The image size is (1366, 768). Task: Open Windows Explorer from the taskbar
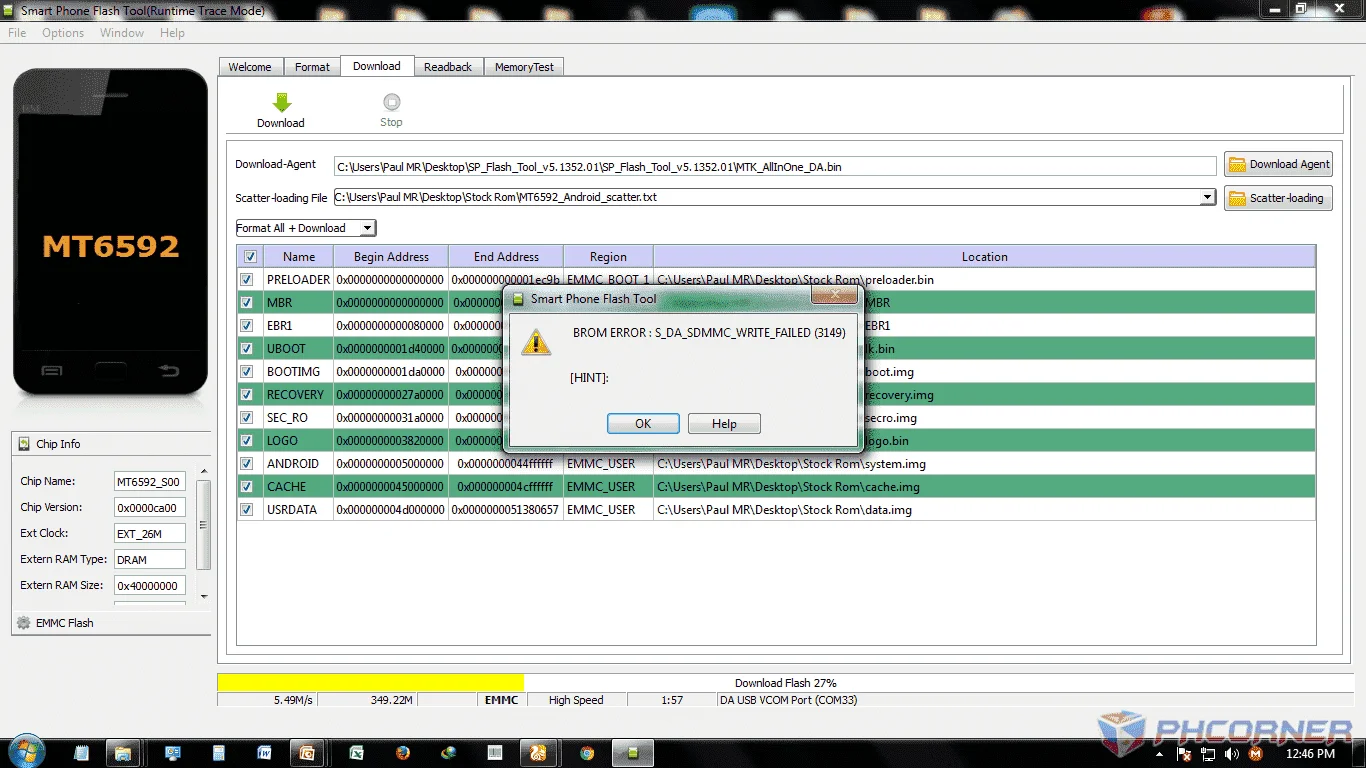point(122,753)
